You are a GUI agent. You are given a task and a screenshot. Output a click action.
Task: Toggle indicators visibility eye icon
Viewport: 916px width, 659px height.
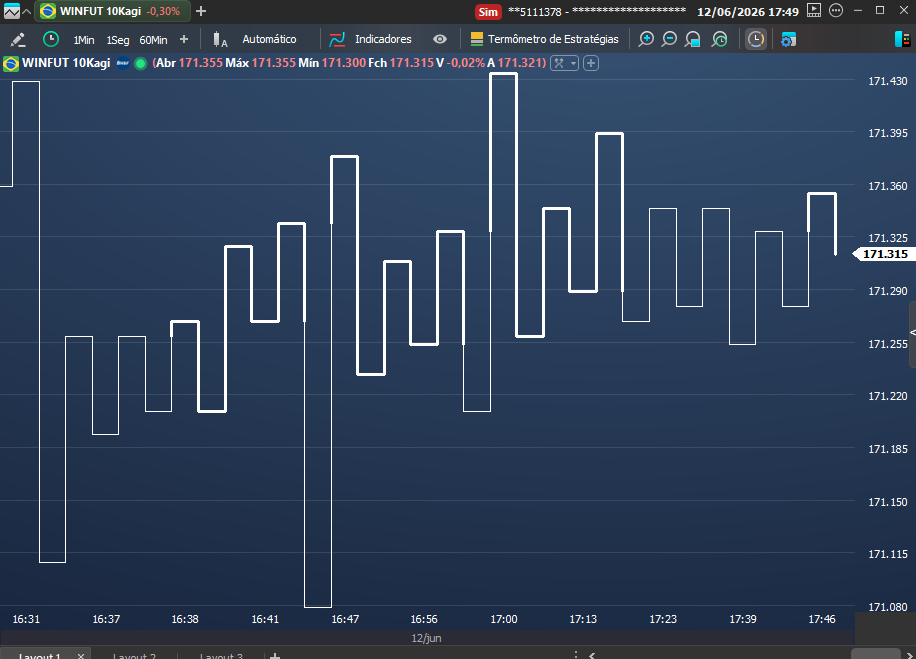pyautogui.click(x=440, y=39)
